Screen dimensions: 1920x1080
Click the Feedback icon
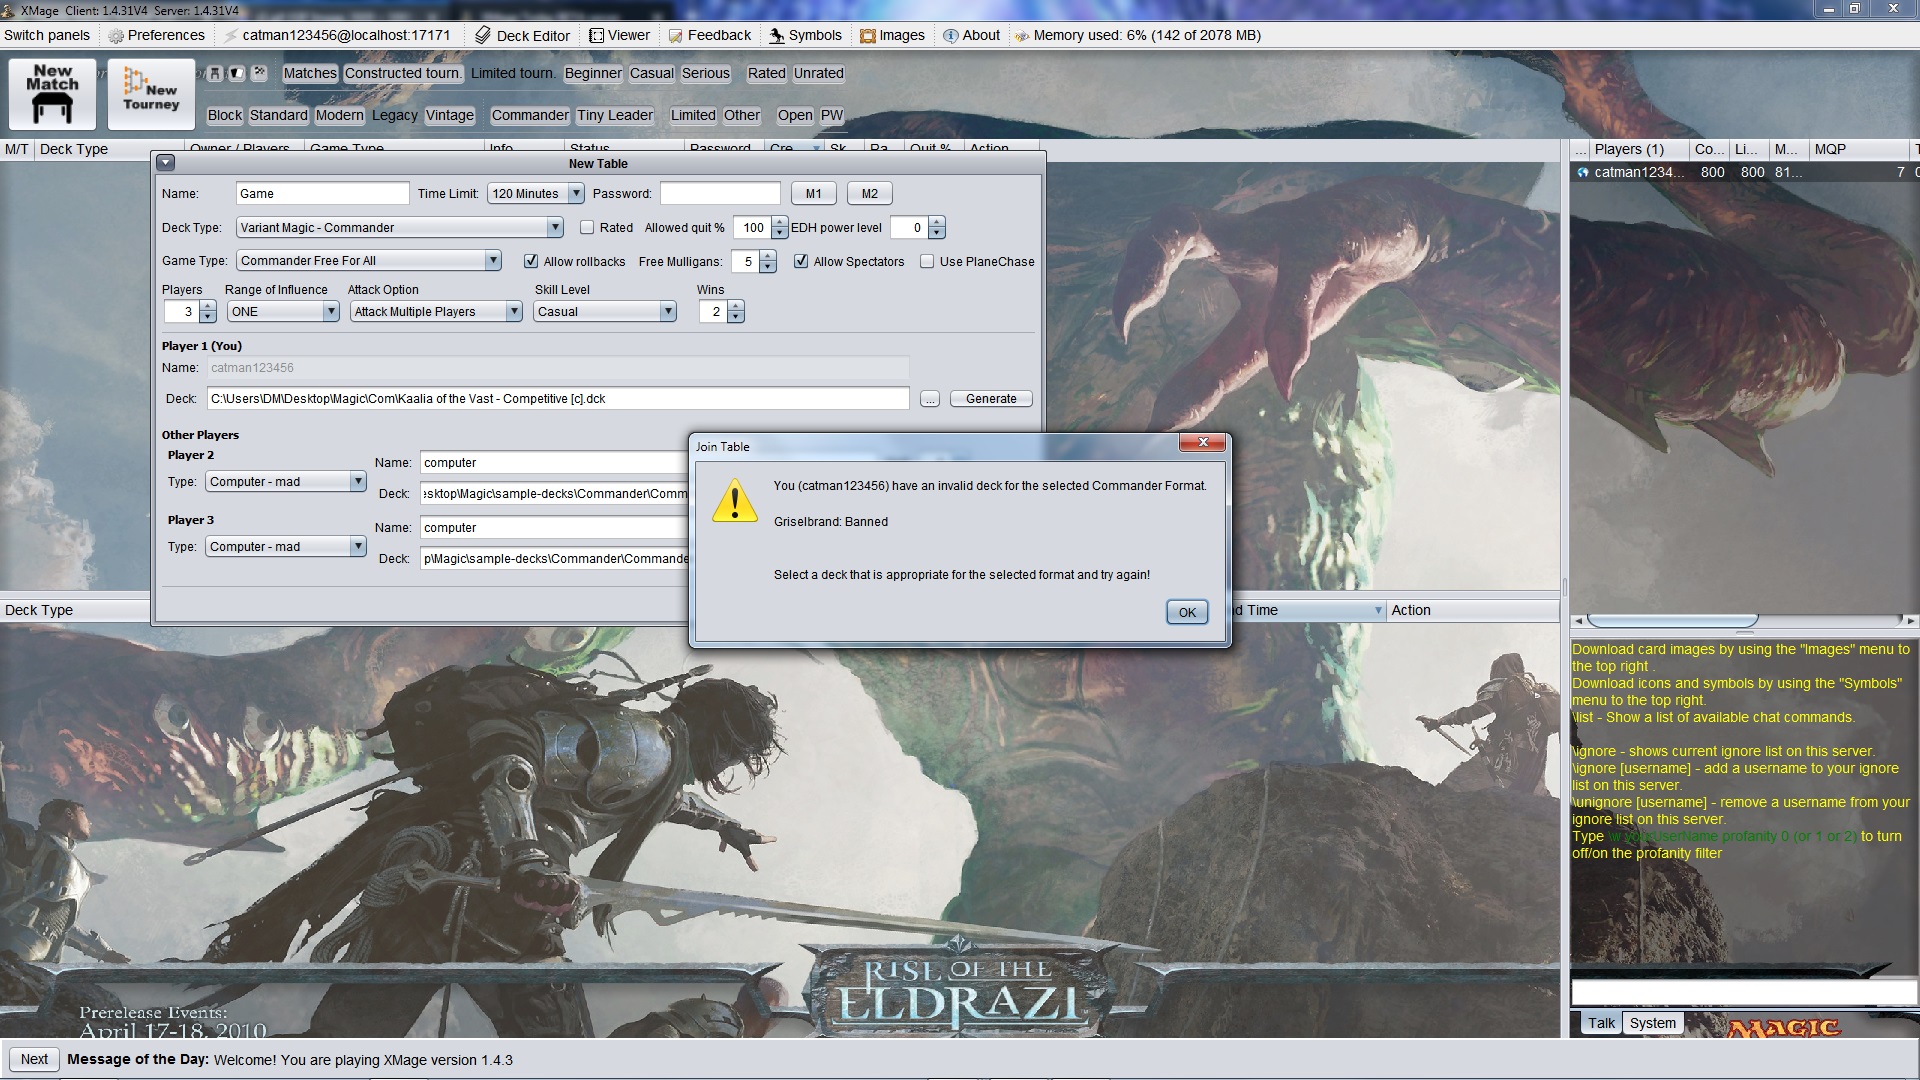point(676,35)
